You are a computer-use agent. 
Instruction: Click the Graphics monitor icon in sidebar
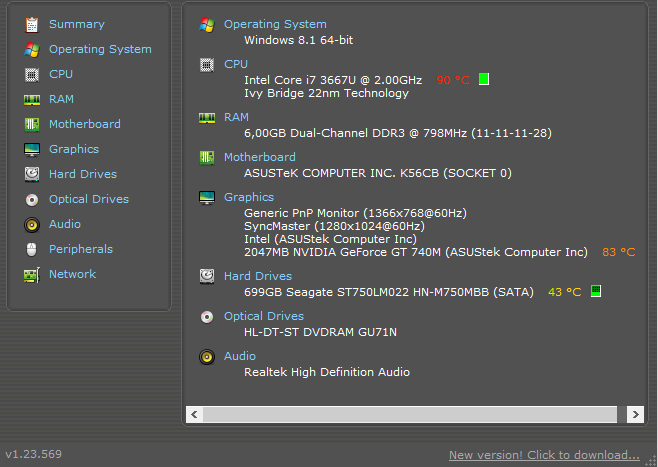[x=32, y=150]
